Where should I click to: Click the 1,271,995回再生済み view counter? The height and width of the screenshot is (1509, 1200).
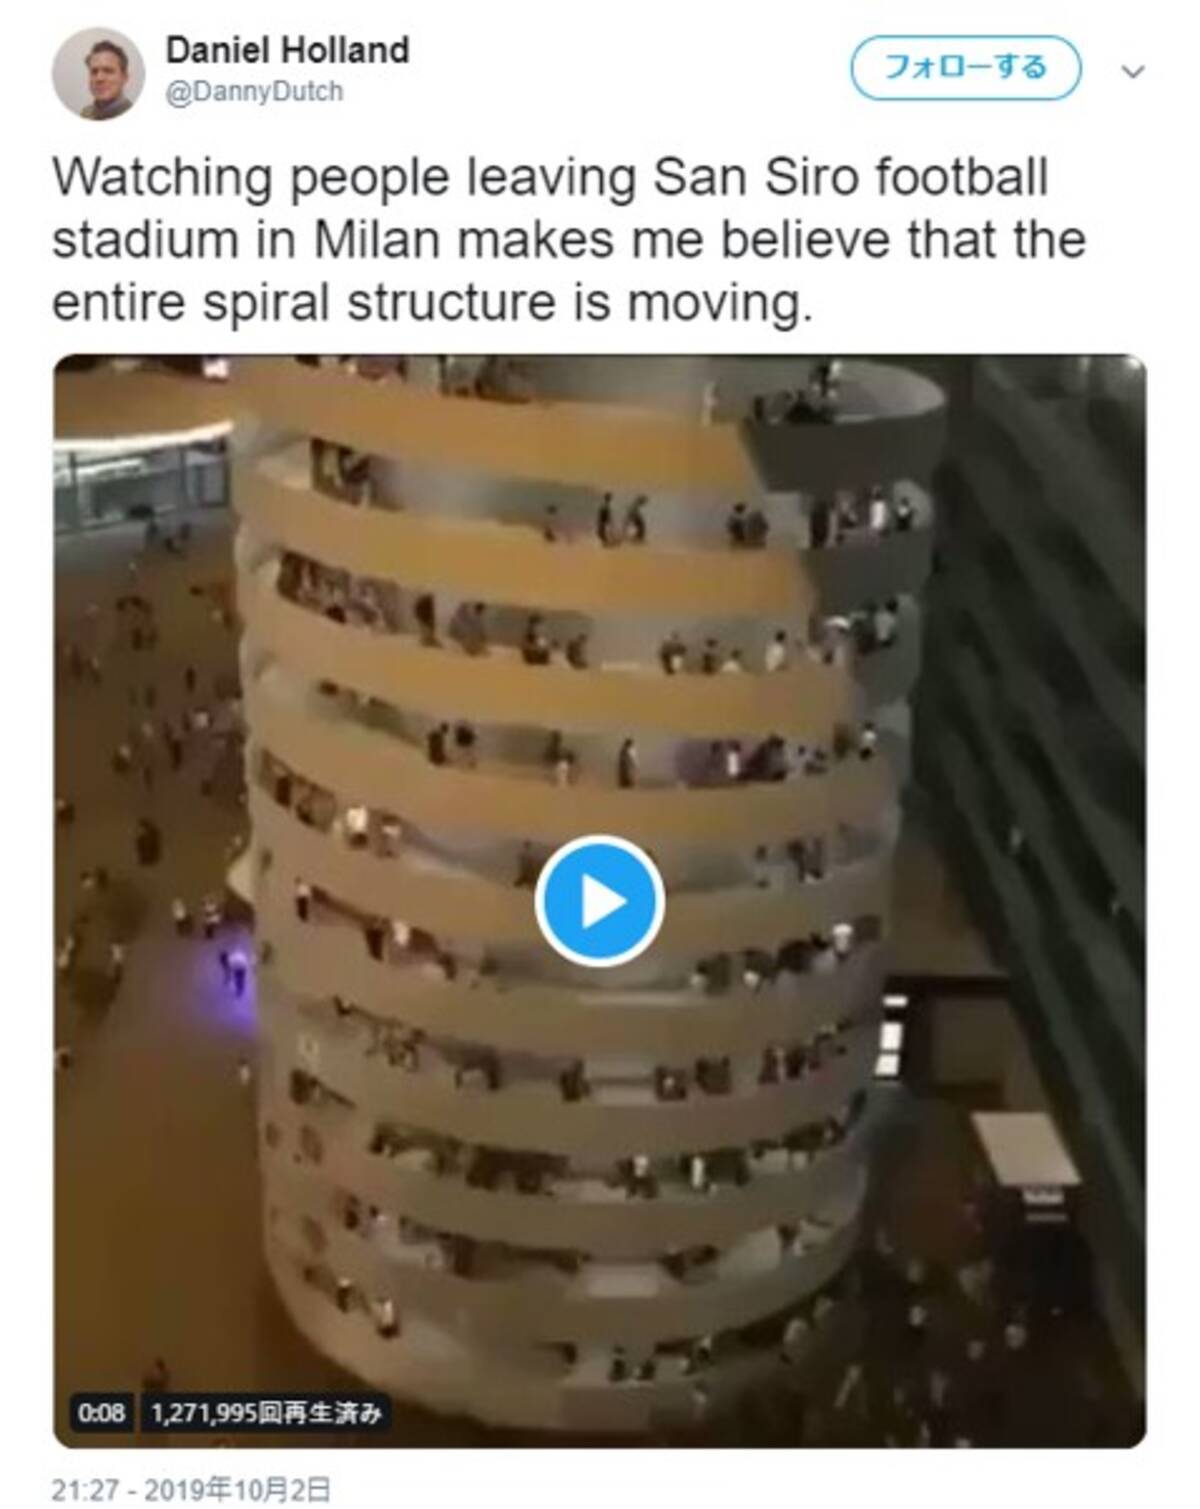tap(265, 1412)
